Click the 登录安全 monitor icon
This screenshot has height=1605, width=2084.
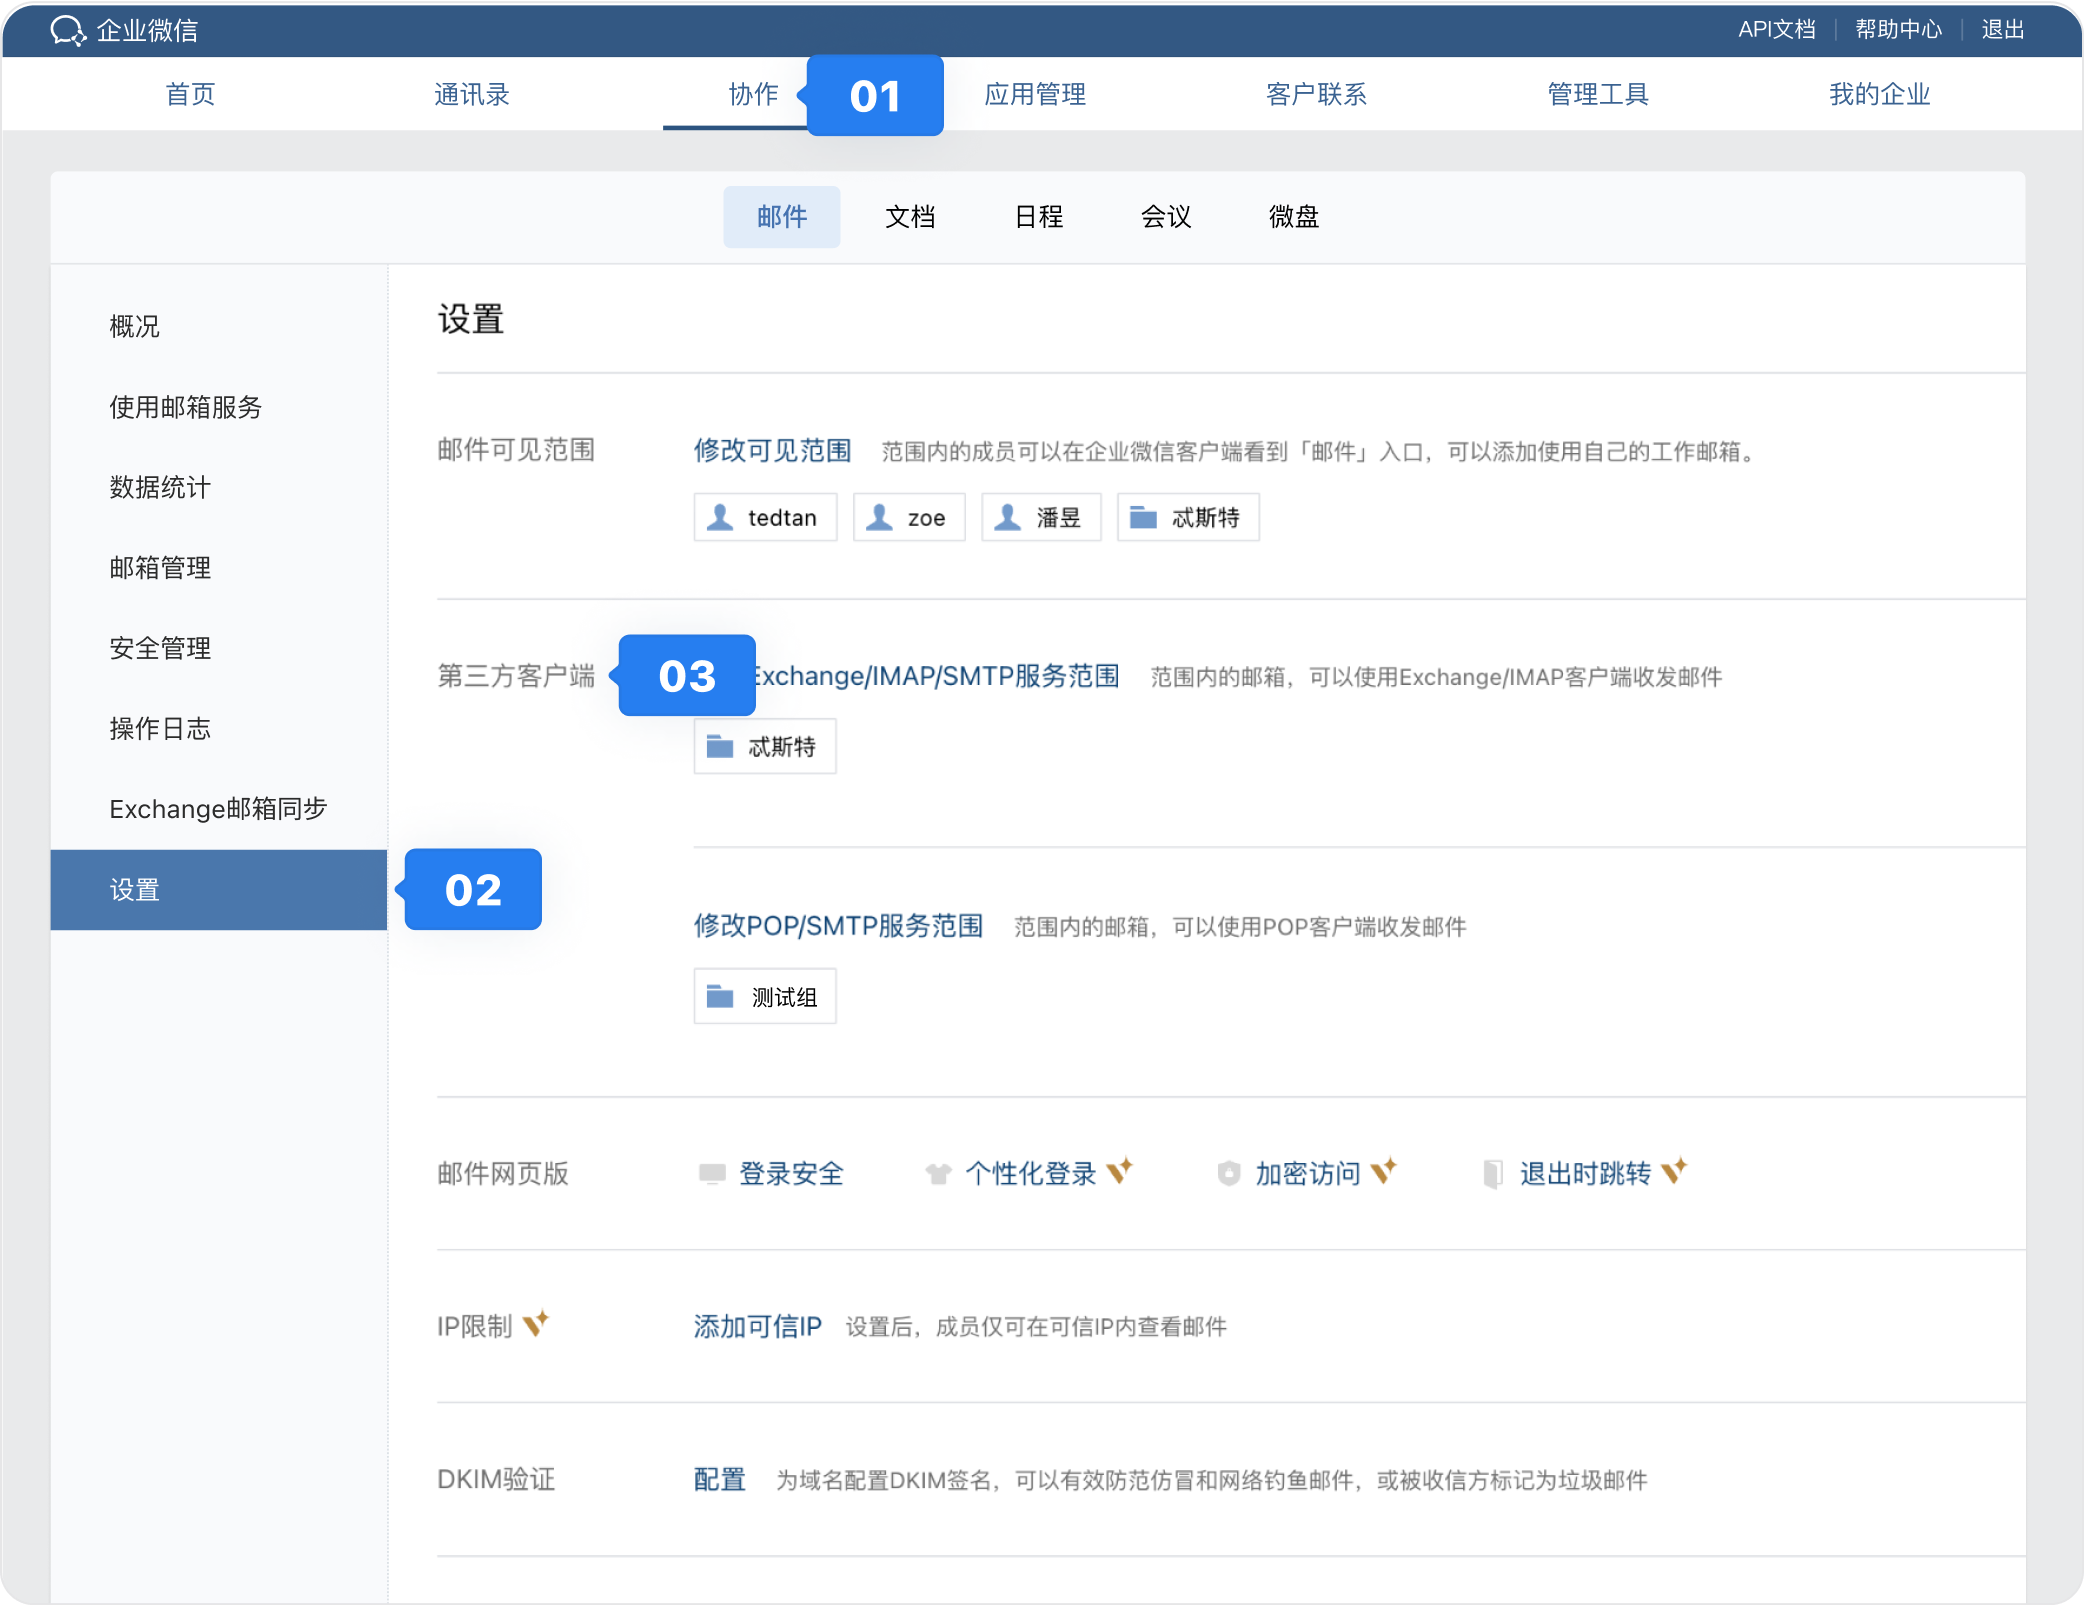tap(712, 1173)
